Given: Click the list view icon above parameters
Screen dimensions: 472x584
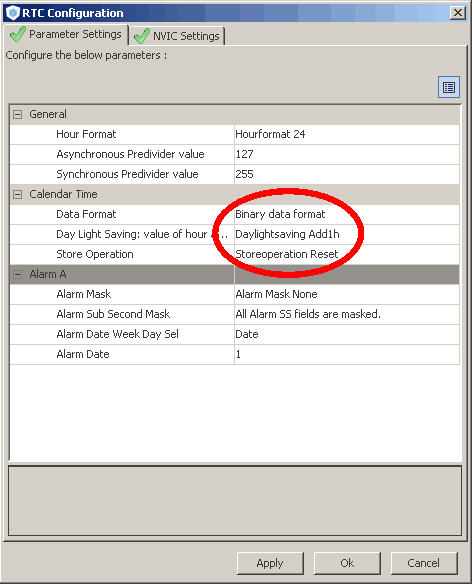Looking at the screenshot, I should (449, 87).
